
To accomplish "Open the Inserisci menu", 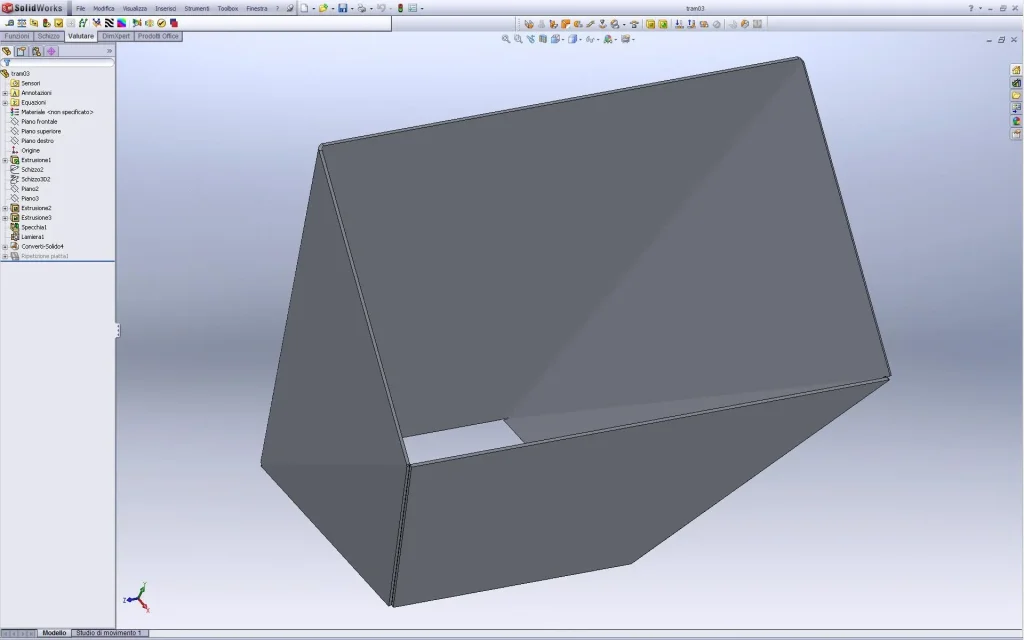I will [x=165, y=8].
